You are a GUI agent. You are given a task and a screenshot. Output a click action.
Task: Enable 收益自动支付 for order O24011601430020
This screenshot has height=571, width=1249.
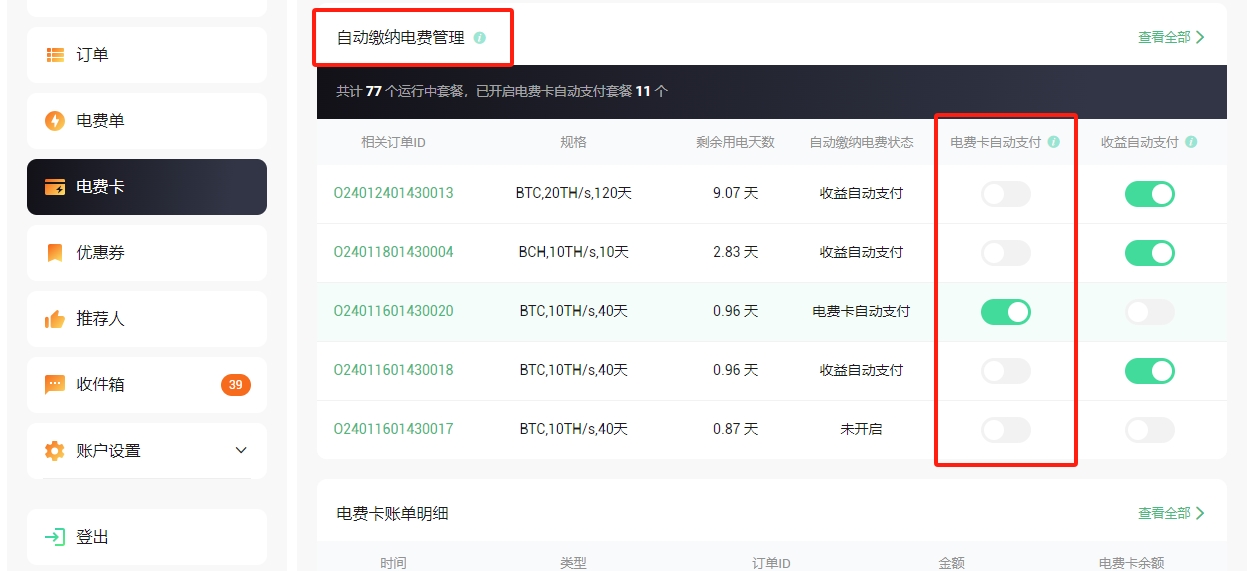tap(1150, 312)
